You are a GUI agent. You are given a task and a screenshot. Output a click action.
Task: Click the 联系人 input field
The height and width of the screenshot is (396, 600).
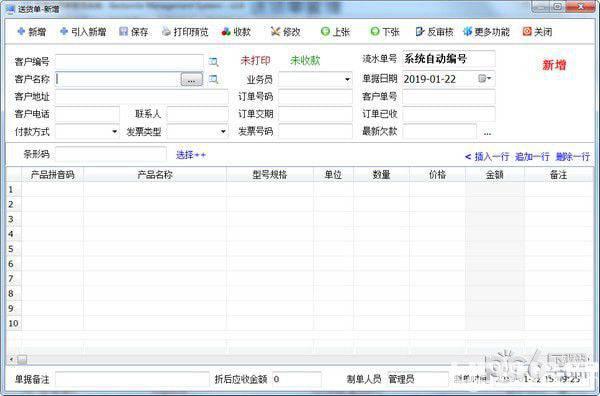pyautogui.click(x=197, y=114)
